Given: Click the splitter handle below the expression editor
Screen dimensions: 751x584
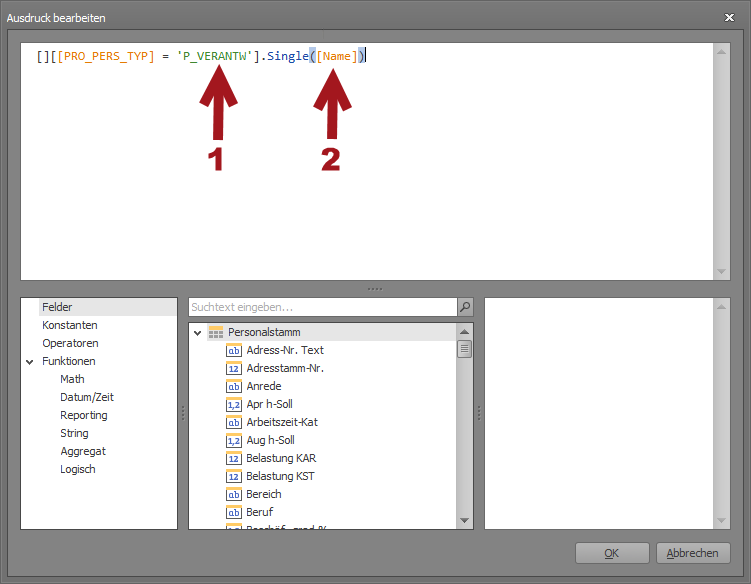Looking at the screenshot, I should (375, 289).
